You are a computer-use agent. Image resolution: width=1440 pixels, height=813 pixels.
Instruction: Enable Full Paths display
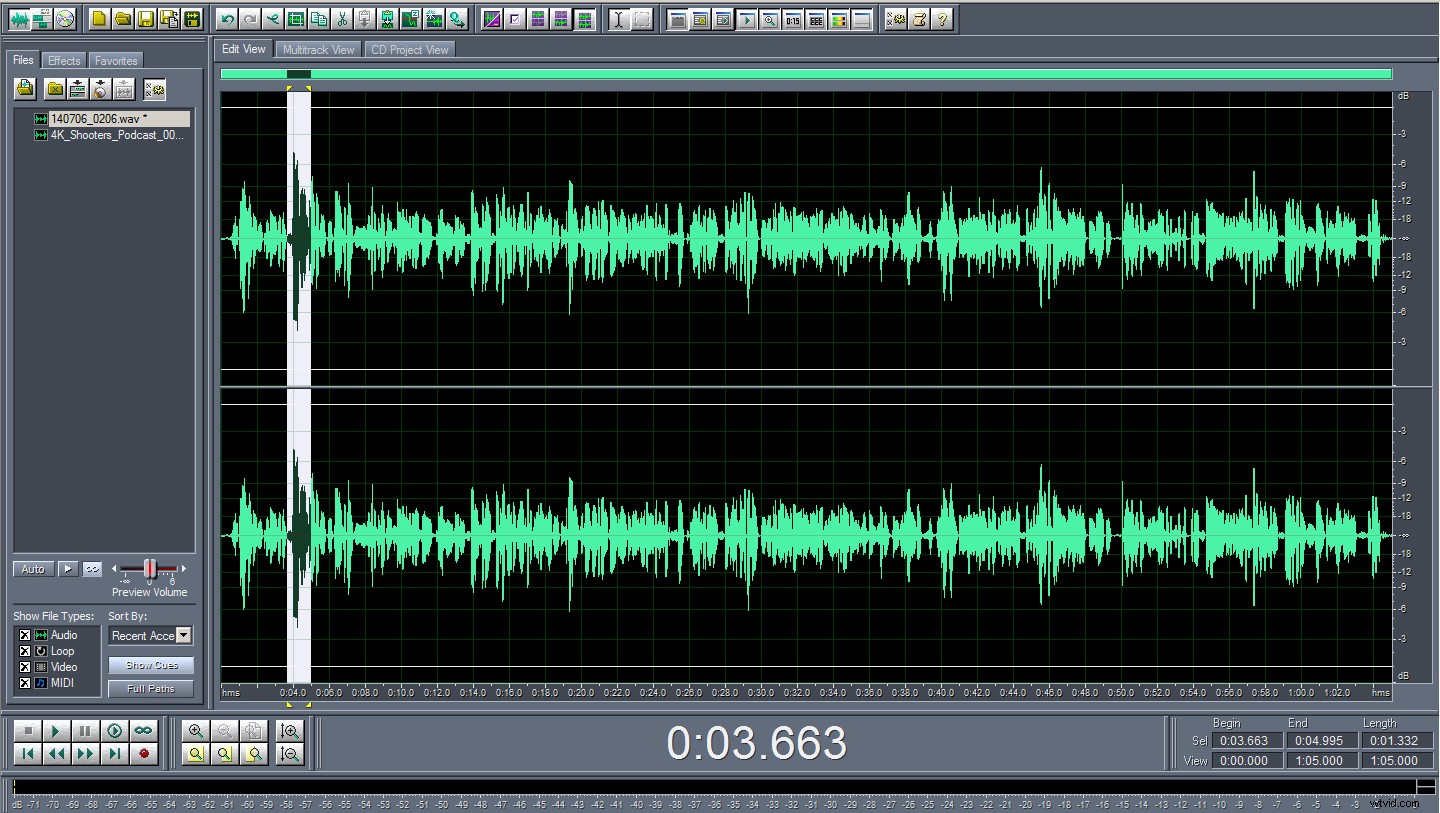click(150, 688)
